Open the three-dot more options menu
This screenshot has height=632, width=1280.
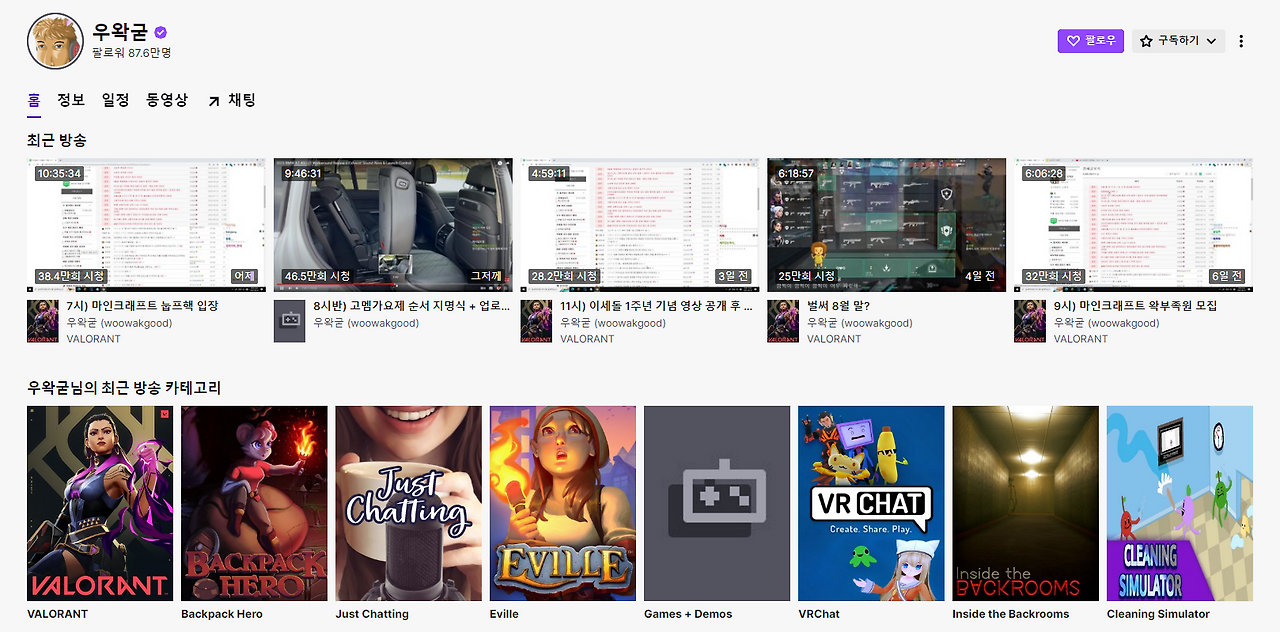pos(1242,41)
